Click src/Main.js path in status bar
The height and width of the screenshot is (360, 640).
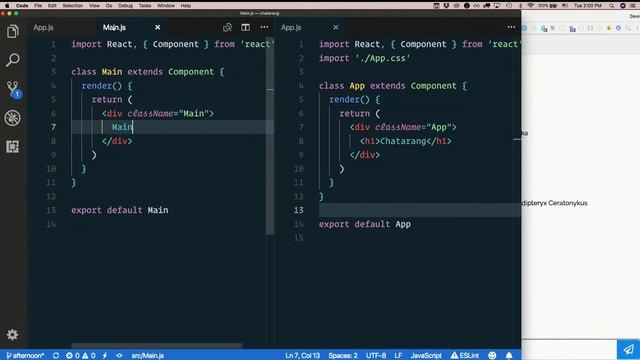click(147, 356)
